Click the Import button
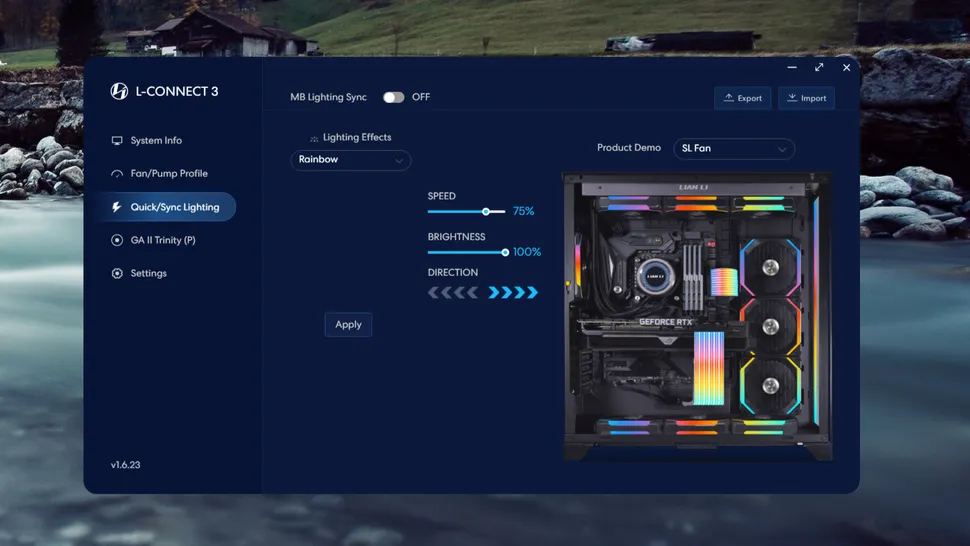 coord(806,98)
